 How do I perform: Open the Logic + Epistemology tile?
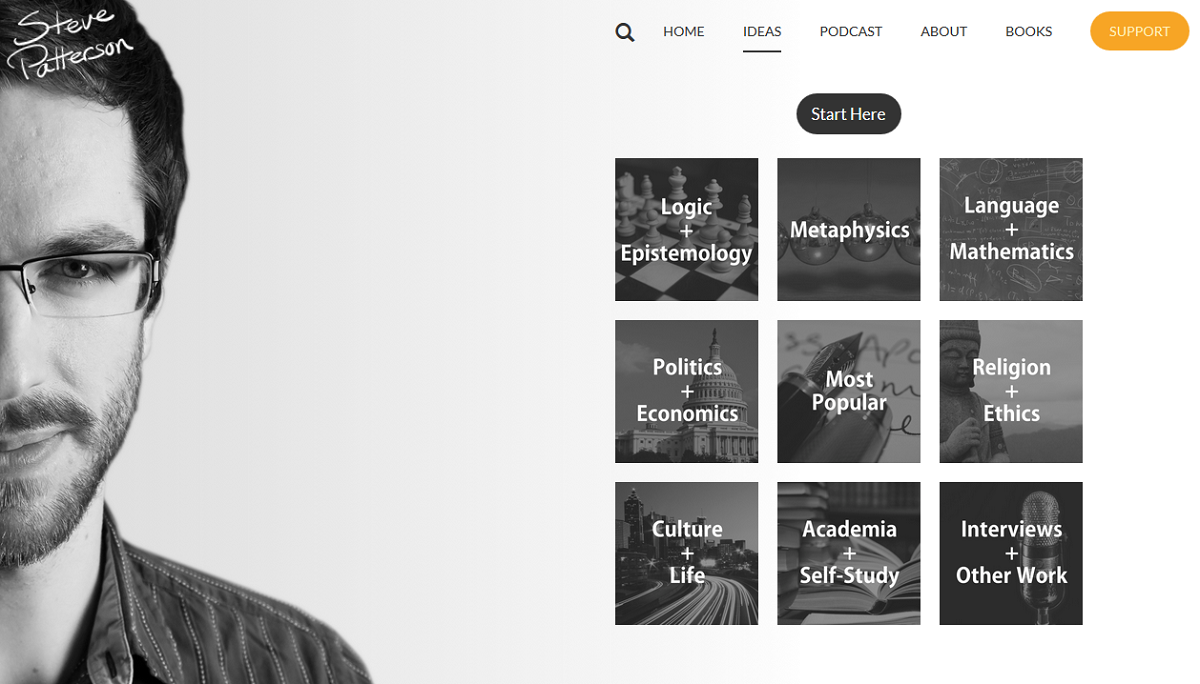click(x=686, y=229)
